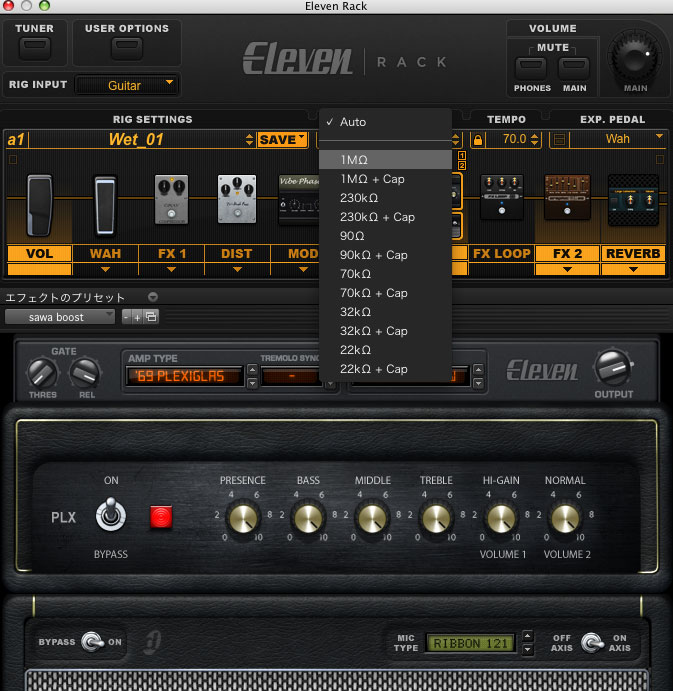The image size is (673, 691).
Task: Click the FX Loop pedal icon
Action: pyautogui.click(x=502, y=197)
